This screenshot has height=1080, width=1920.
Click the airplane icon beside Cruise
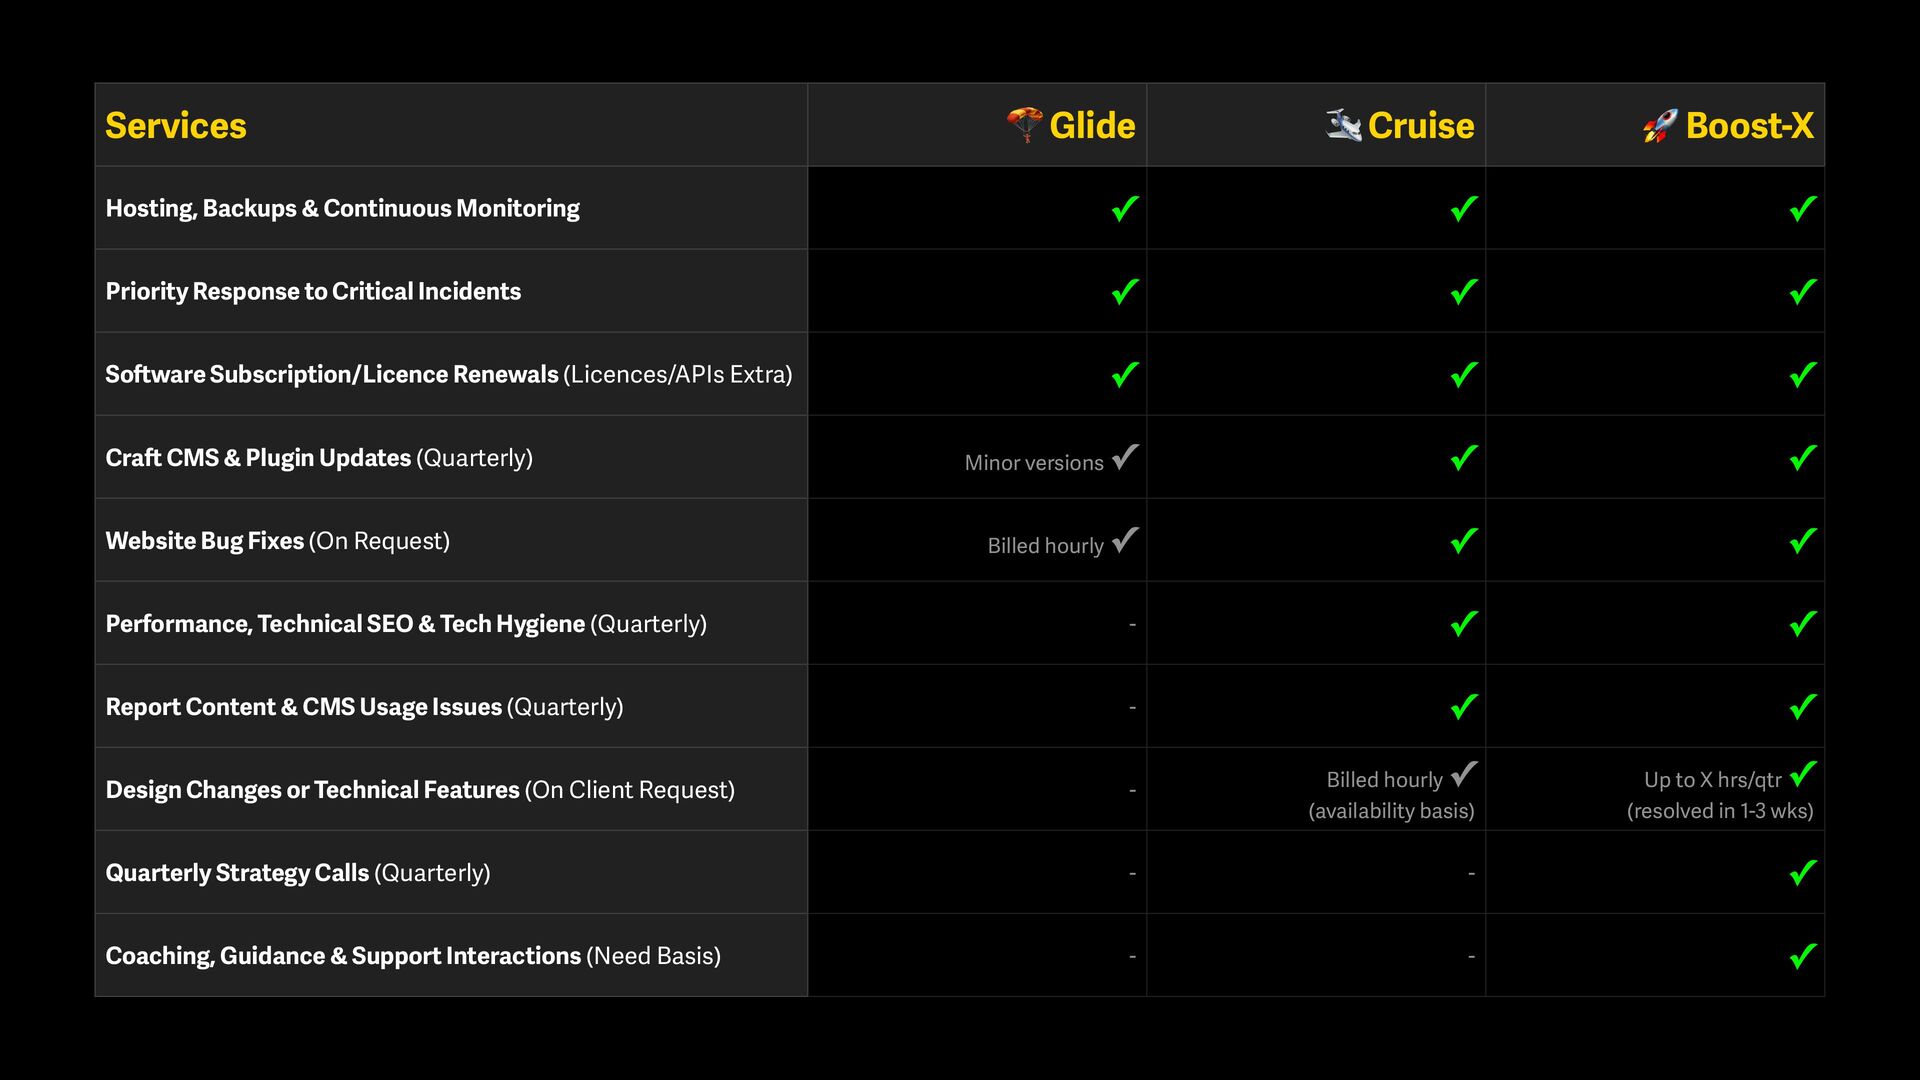(x=1343, y=125)
